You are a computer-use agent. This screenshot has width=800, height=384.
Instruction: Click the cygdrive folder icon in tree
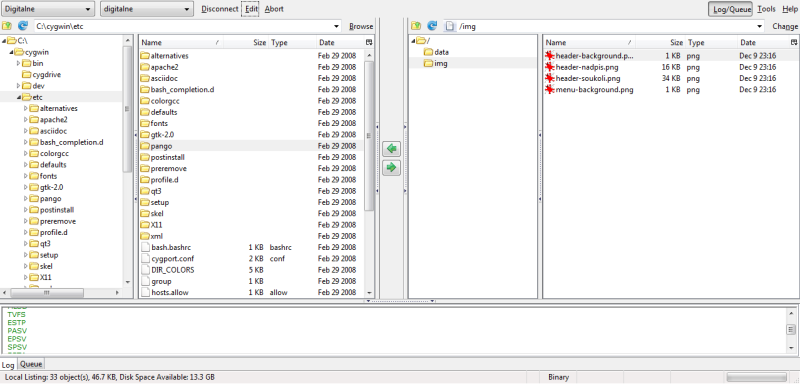(x=26, y=74)
